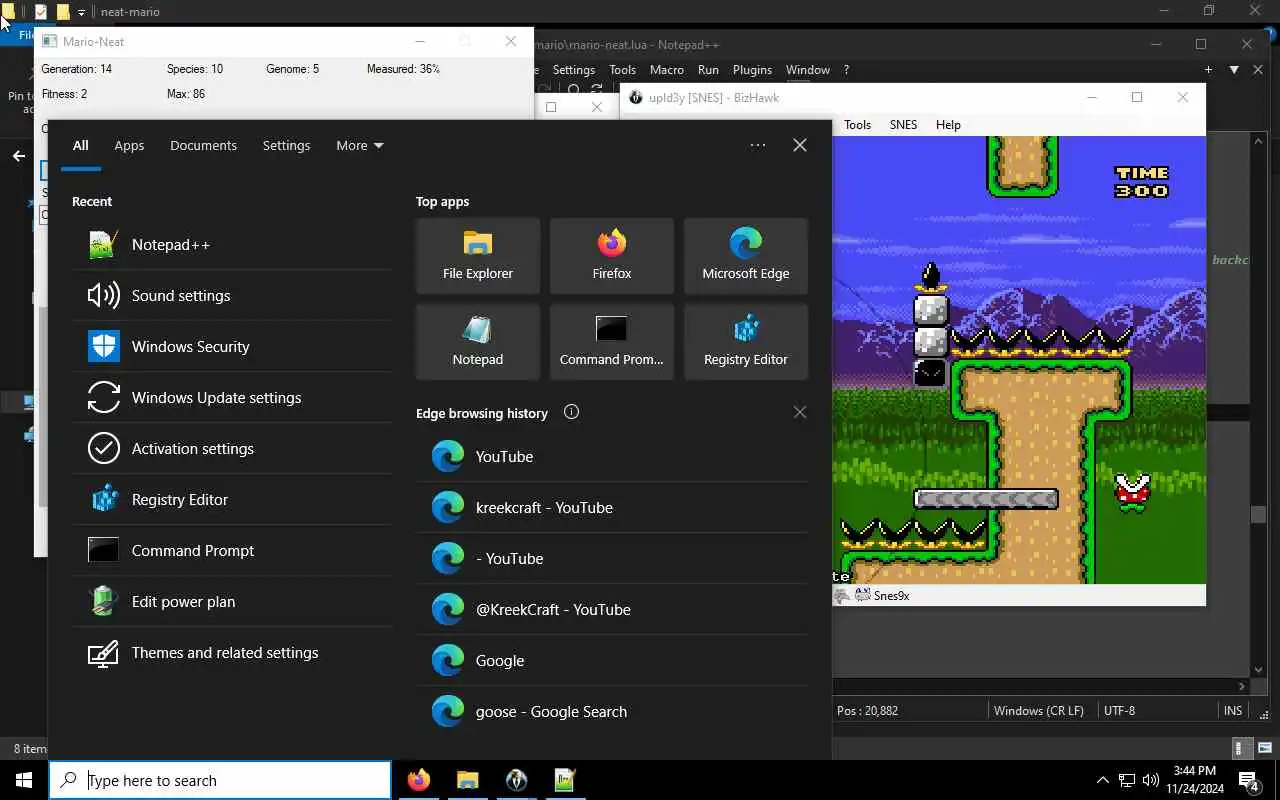Open the Notepad++ Plugins menu
This screenshot has height=800, width=1280.
point(752,70)
